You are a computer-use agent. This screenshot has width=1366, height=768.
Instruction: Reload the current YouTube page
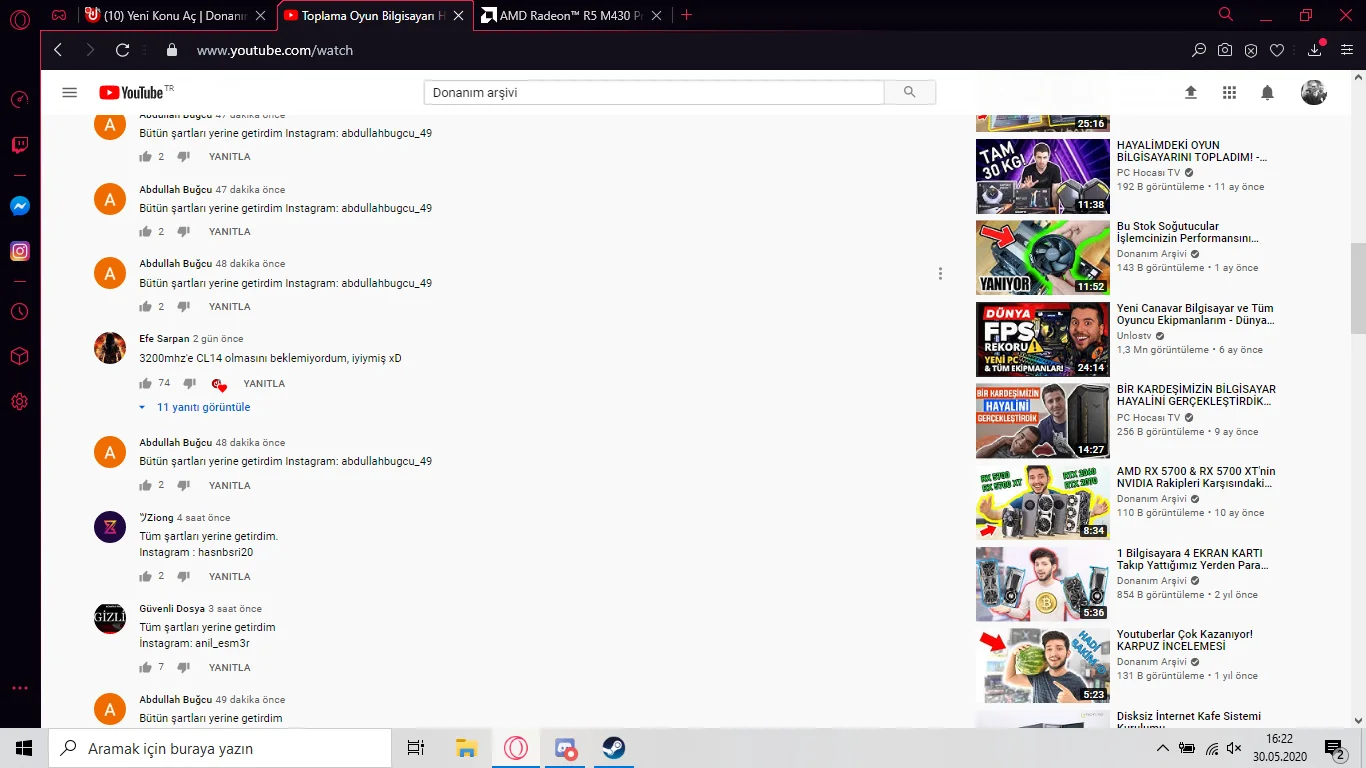point(123,50)
